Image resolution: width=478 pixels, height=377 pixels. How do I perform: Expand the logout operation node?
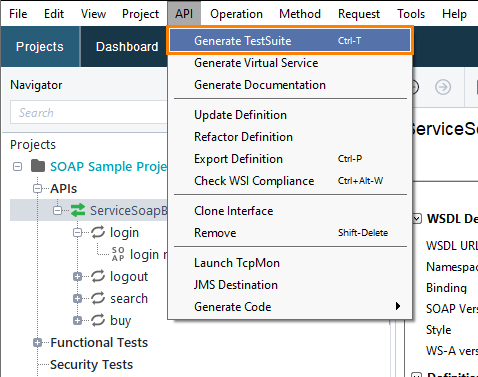pyautogui.click(x=77, y=276)
